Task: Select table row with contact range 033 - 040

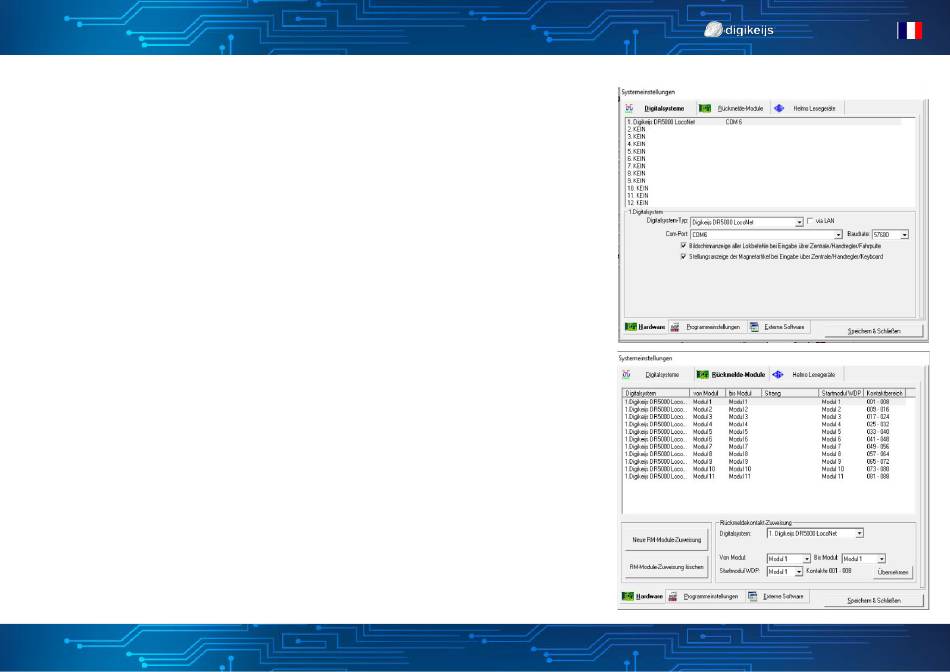Action: tap(765, 432)
